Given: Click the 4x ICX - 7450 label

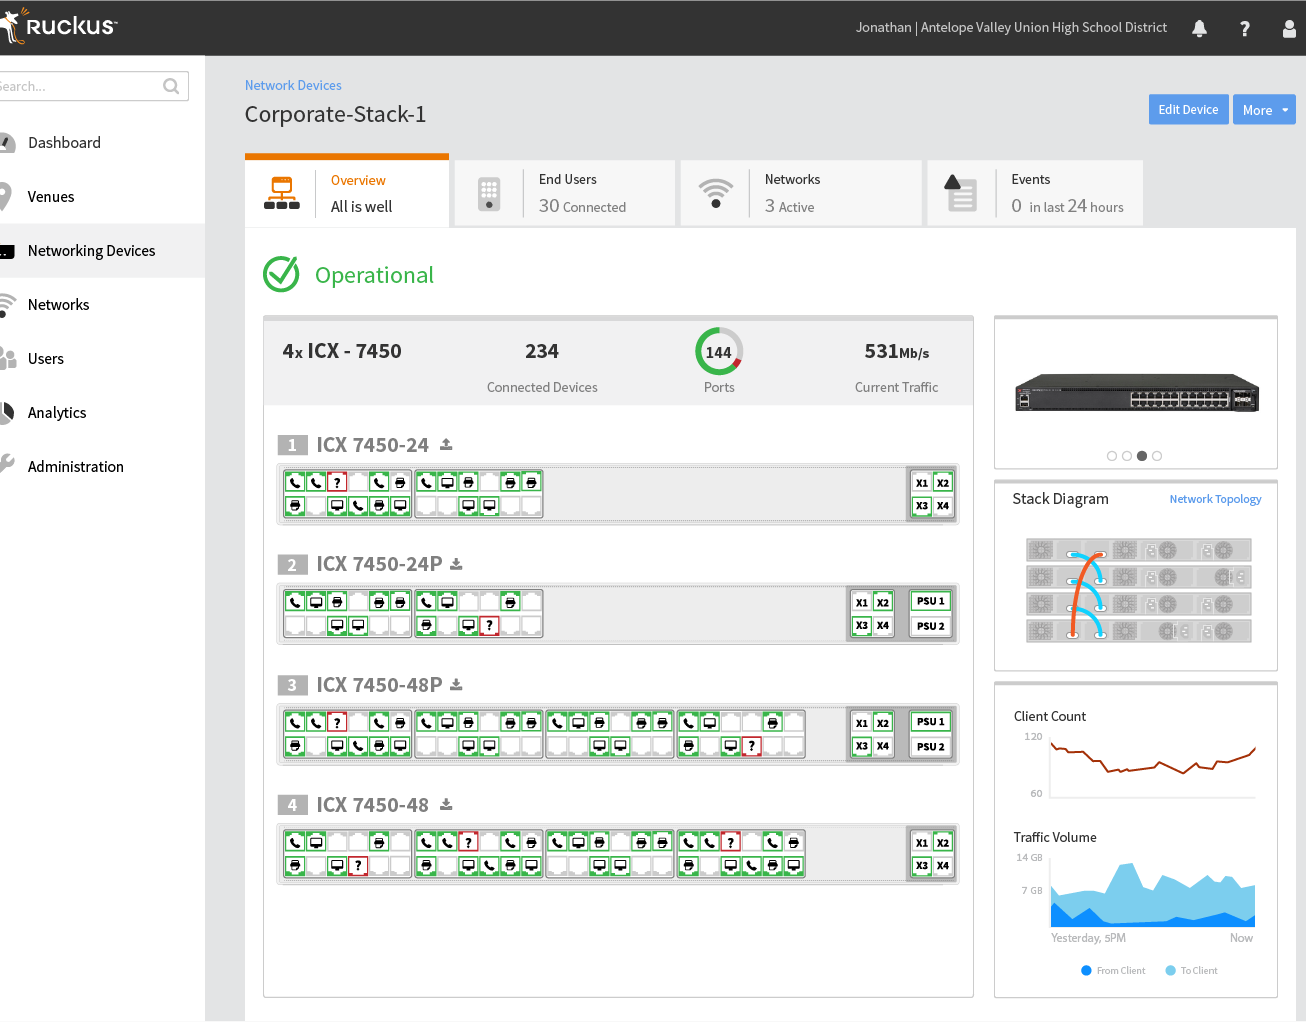Looking at the screenshot, I should (342, 351).
